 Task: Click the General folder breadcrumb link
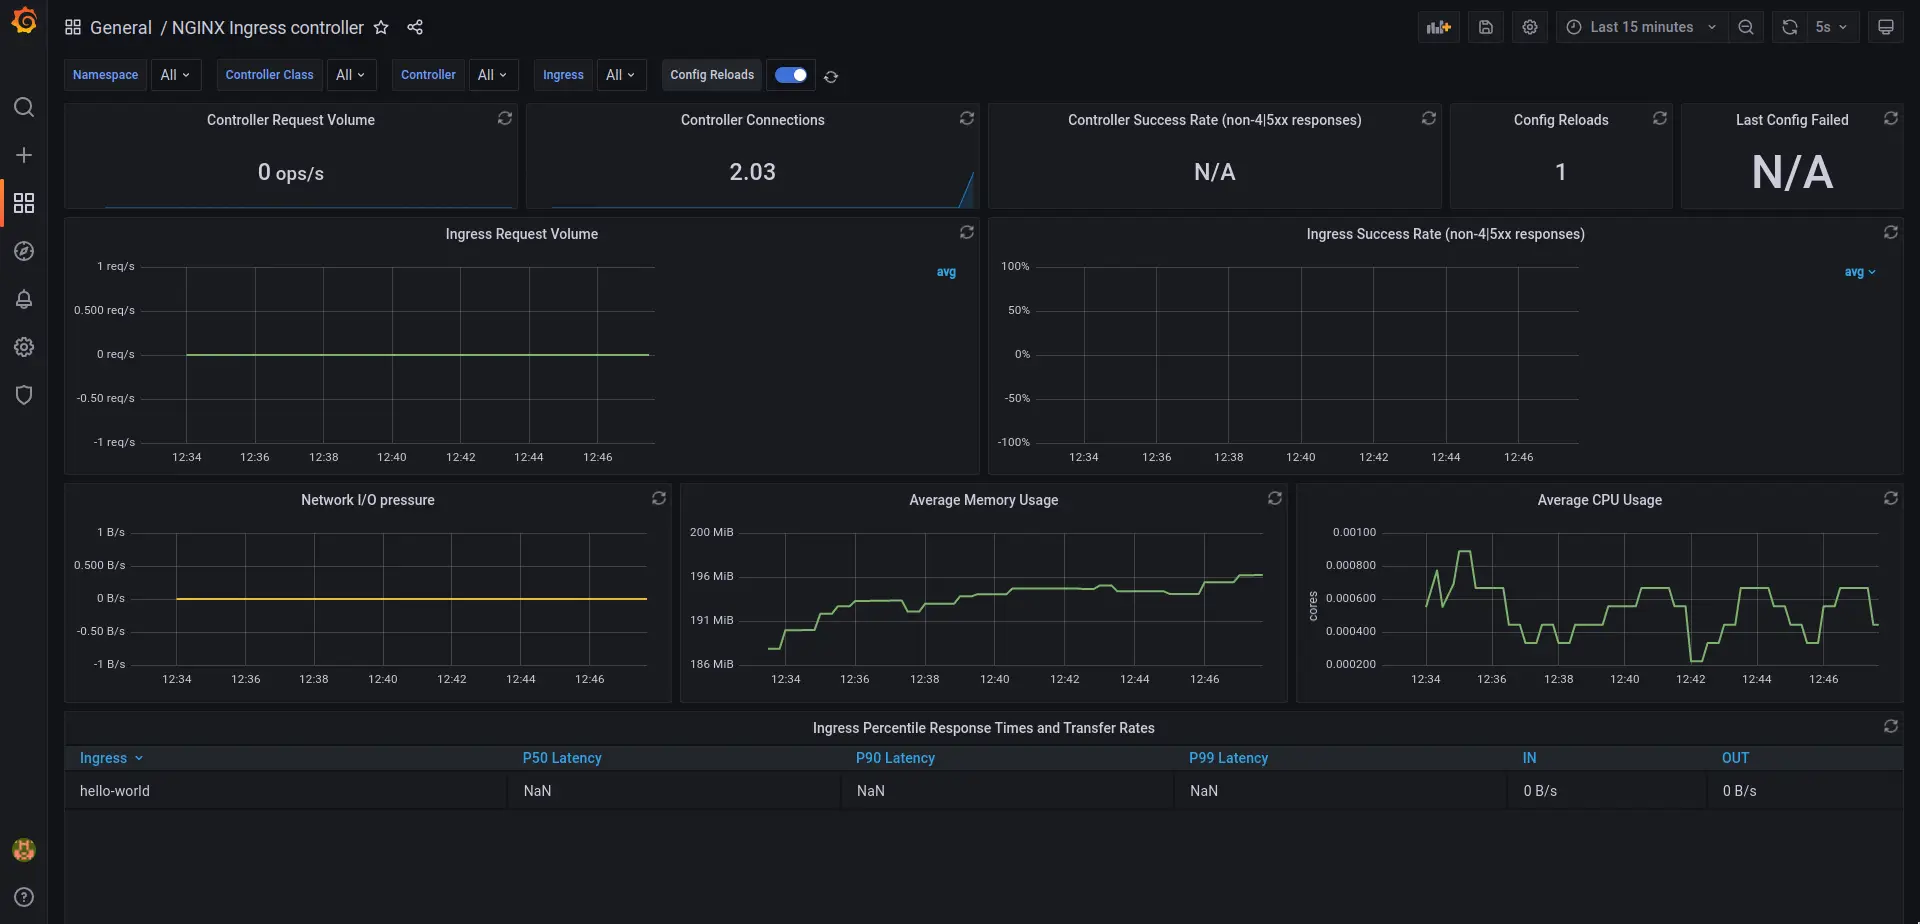coord(121,28)
